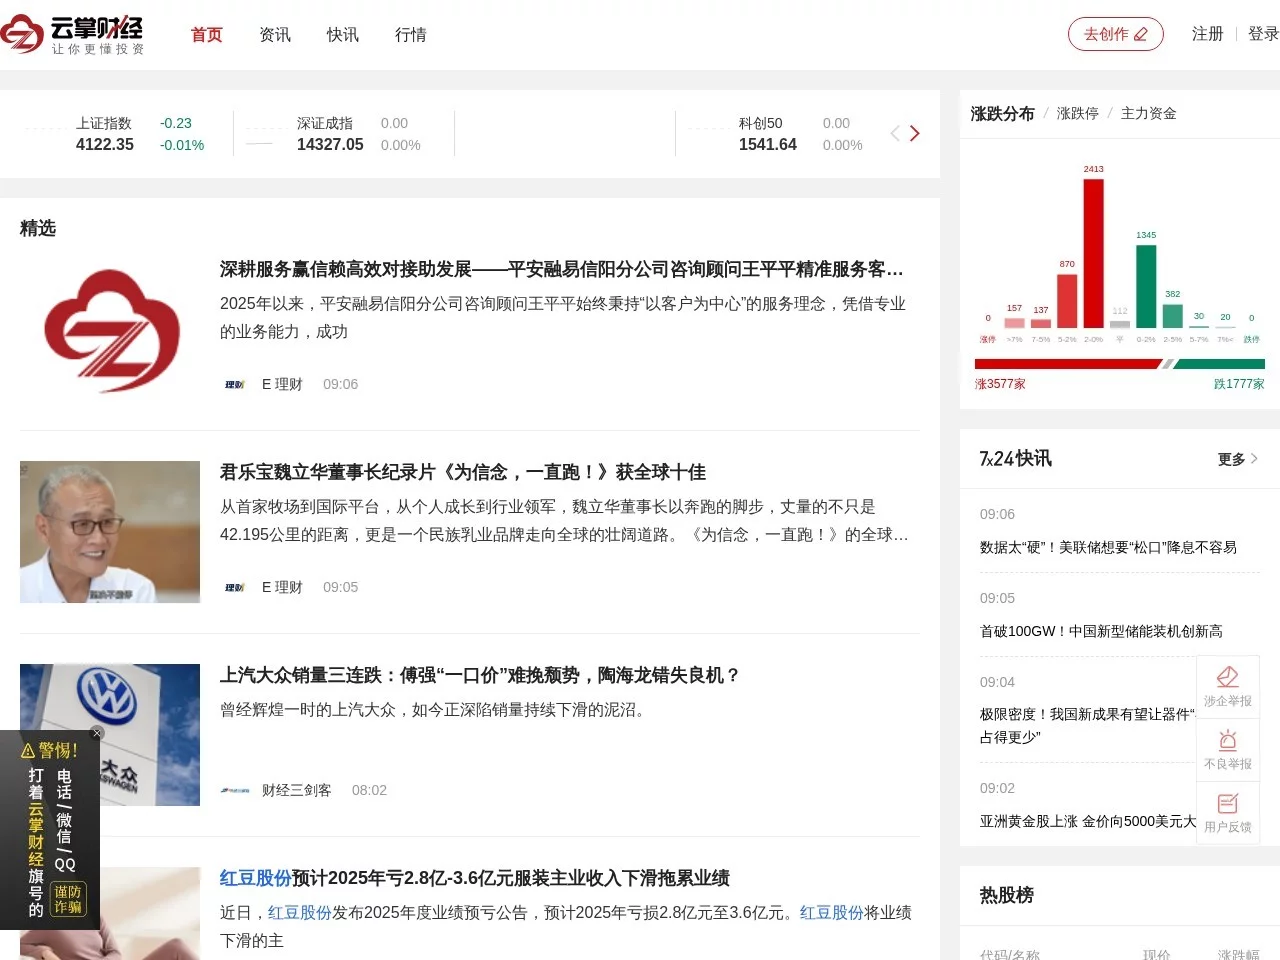The image size is (1280, 960).
Task: Click the red-green rise-fall ratio bar
Action: click(x=1118, y=365)
